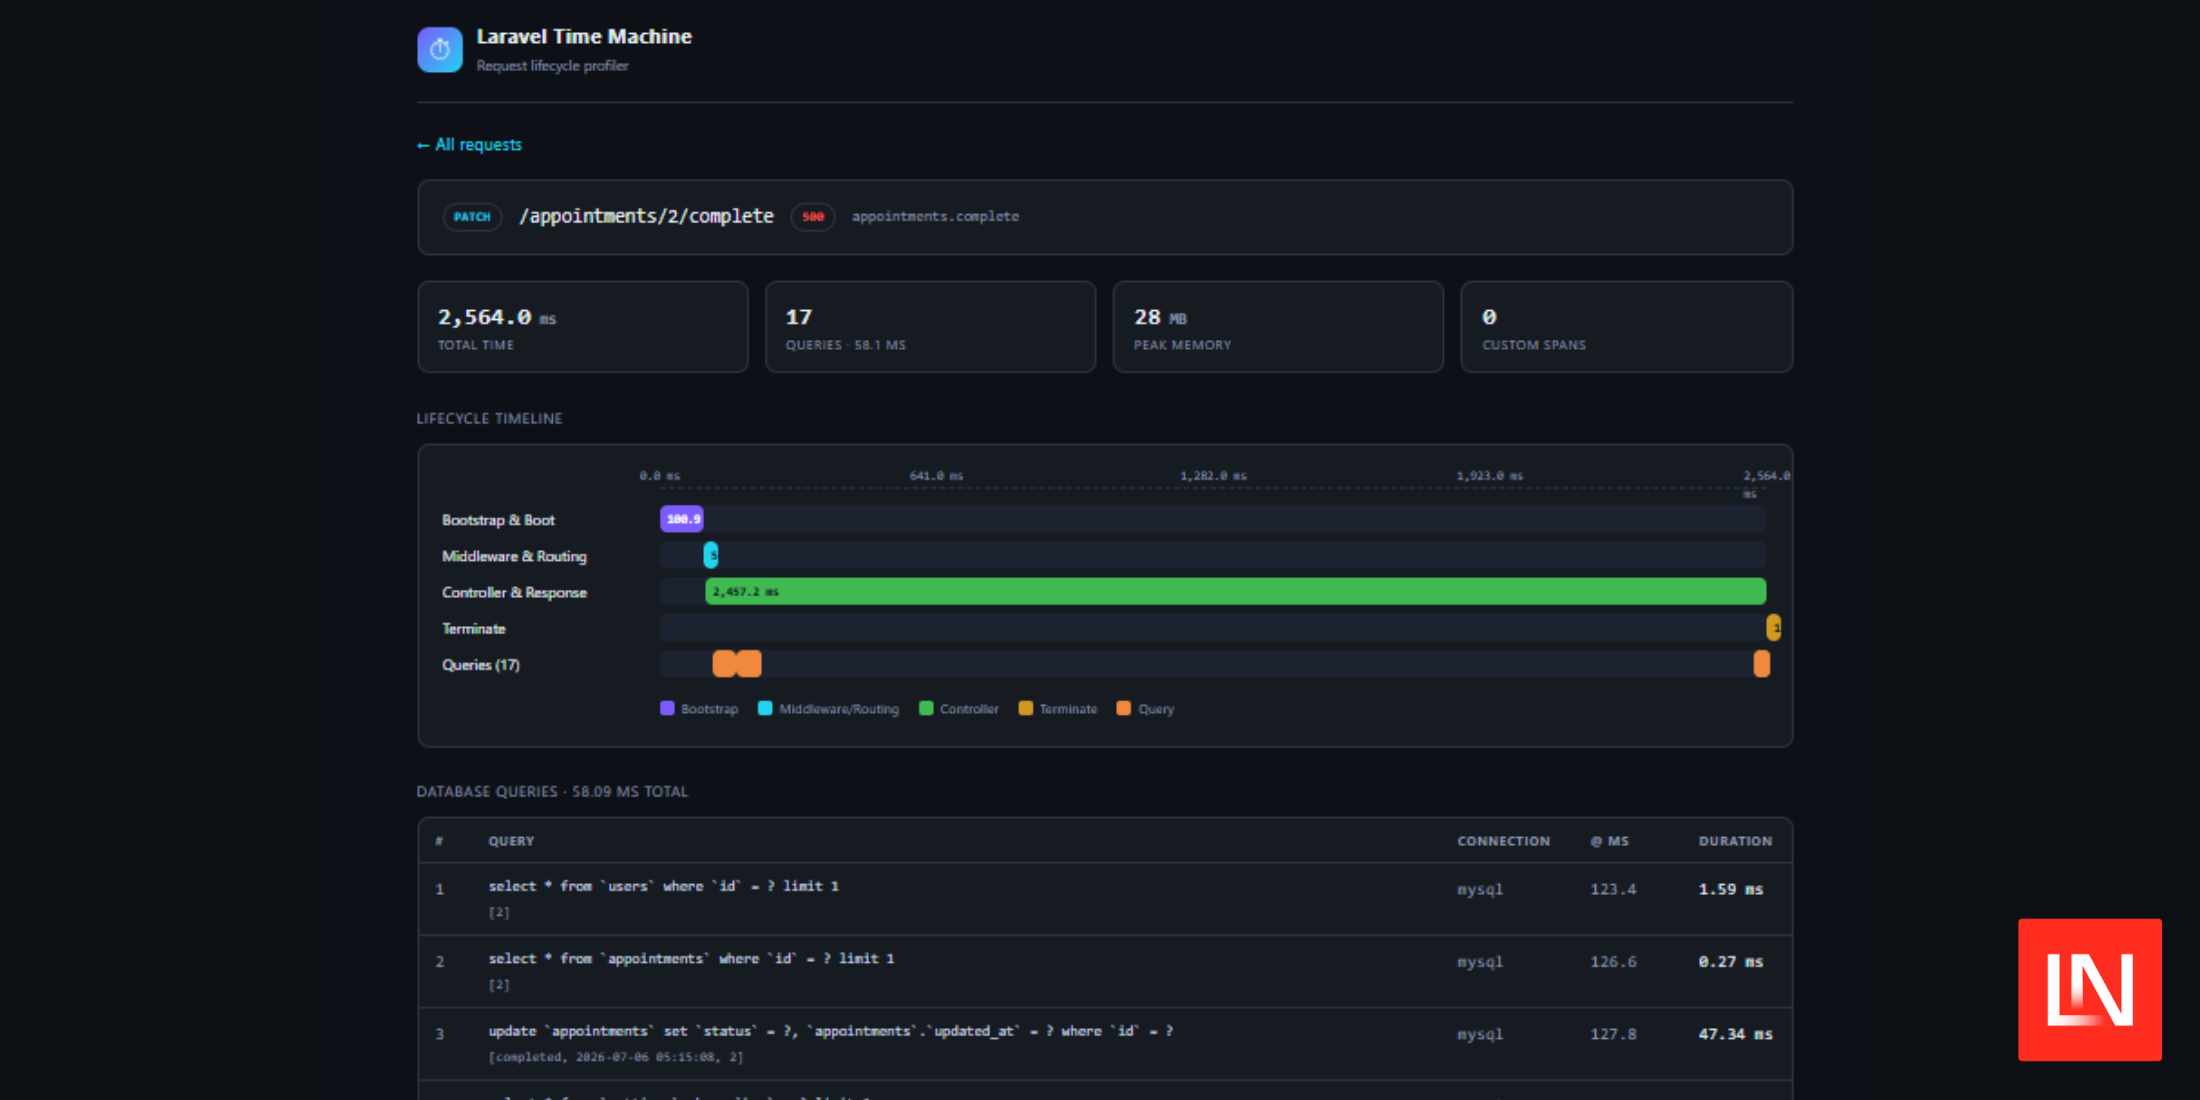The image size is (2200, 1100).
Task: Click the 1,923.0 ms axis tick label
Action: (x=1490, y=475)
